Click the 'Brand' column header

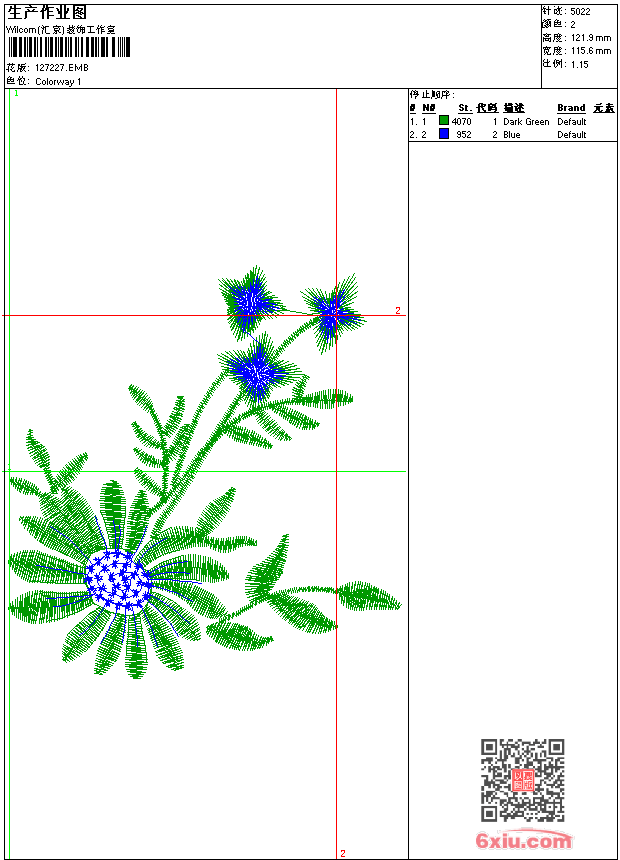tap(571, 108)
